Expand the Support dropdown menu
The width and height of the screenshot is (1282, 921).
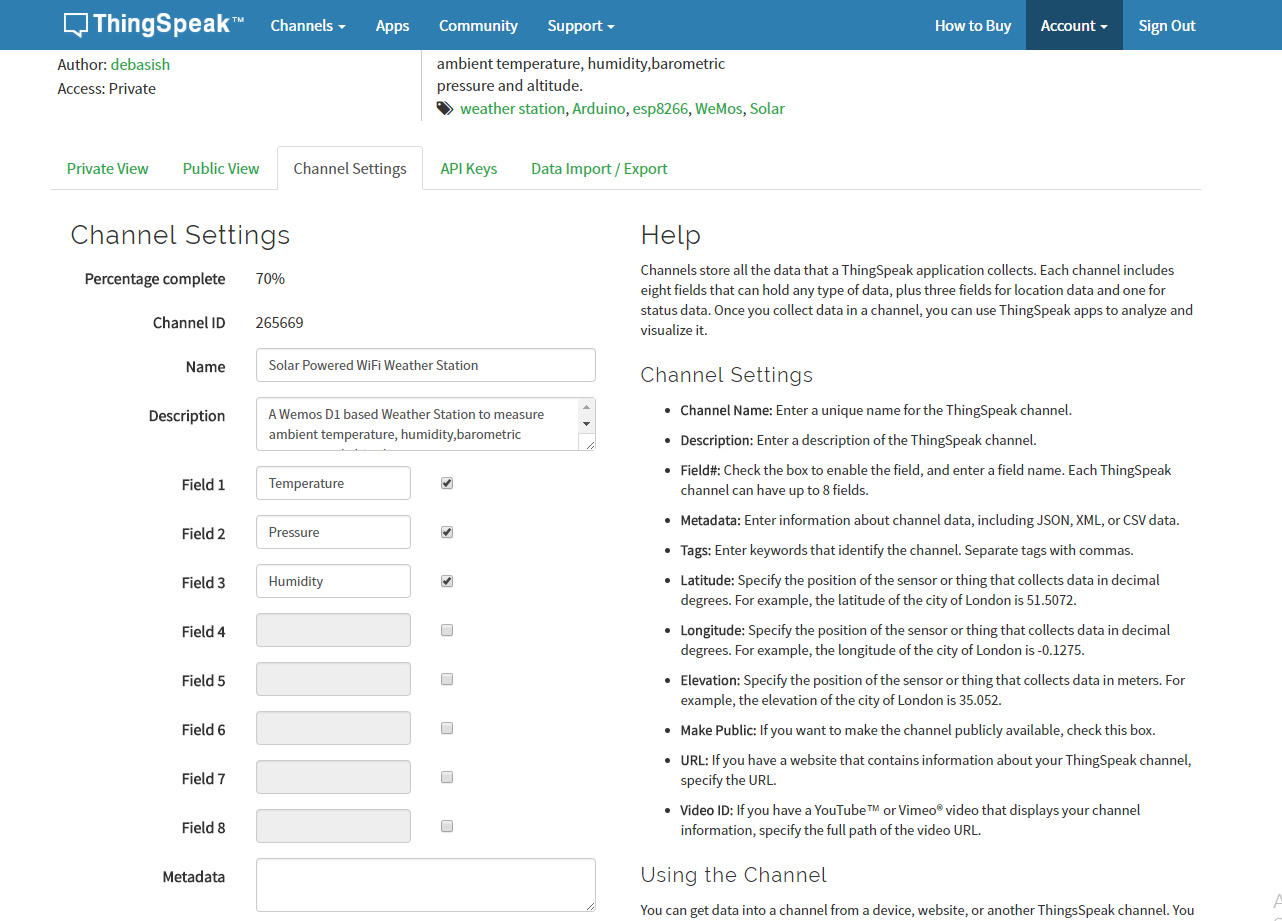[x=580, y=26]
